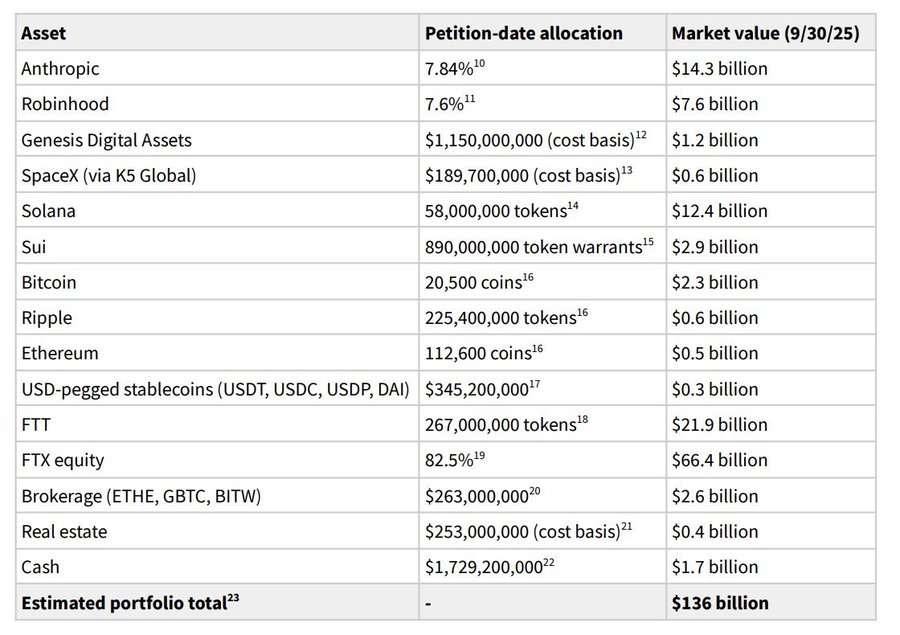Select the Petition-date allocation column header
900x635 pixels.
coord(523,33)
